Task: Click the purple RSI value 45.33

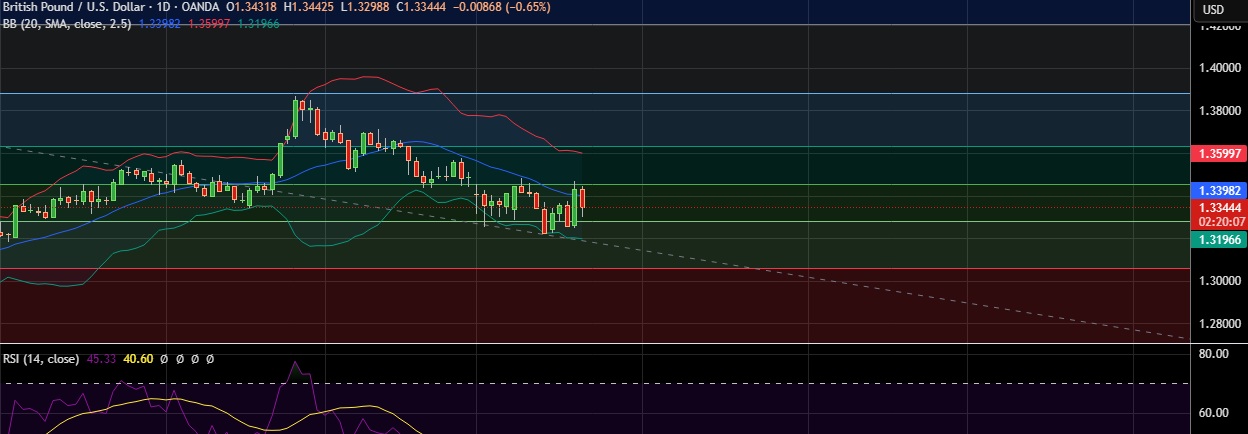Action: pos(102,358)
